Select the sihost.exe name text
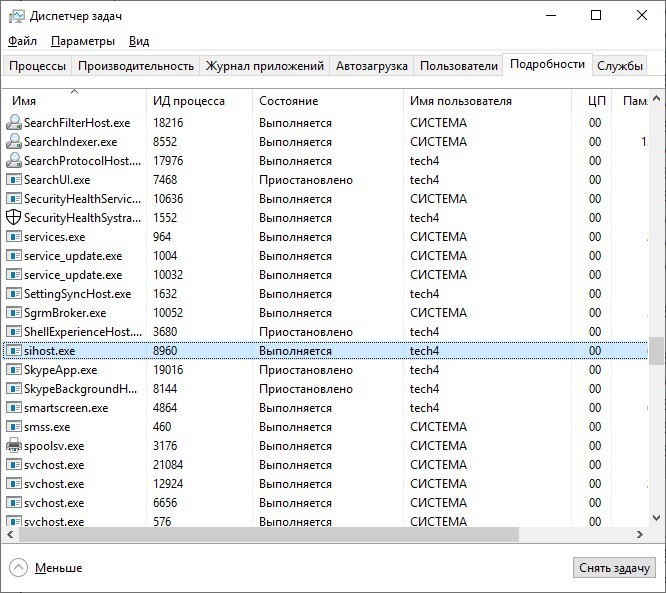The height and width of the screenshot is (593, 666). pyautogui.click(x=50, y=351)
